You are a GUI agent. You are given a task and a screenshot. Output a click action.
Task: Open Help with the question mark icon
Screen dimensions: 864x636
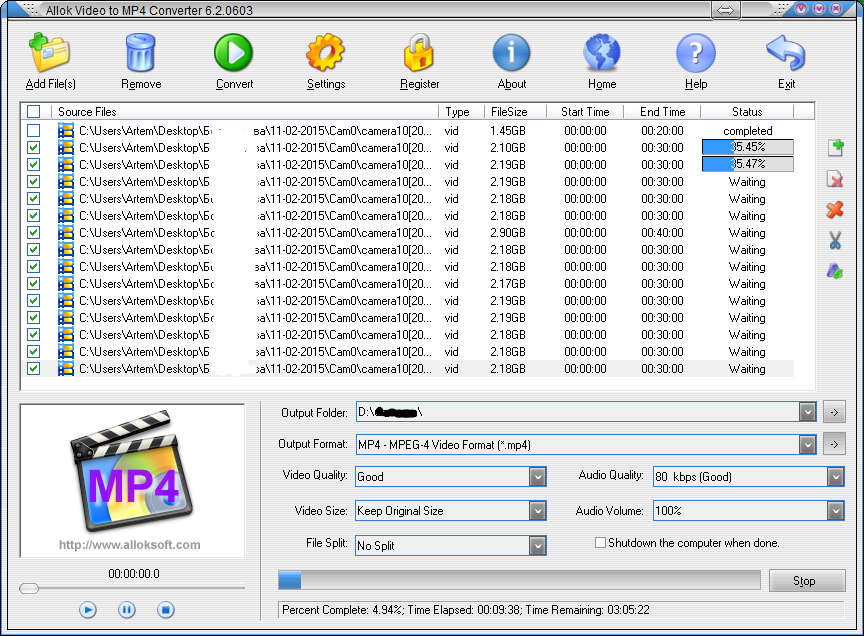point(696,54)
